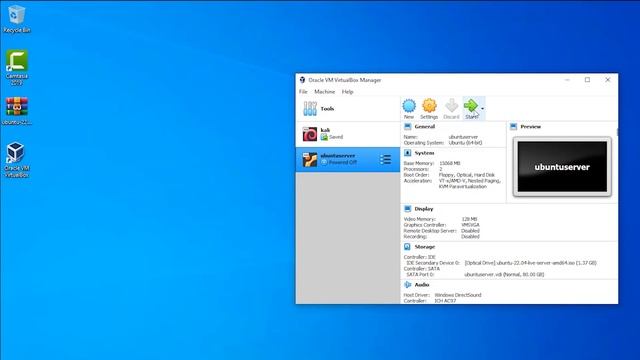Click the kali VM Debian swirl icon
Viewport: 640px width, 360px height.
(309, 134)
